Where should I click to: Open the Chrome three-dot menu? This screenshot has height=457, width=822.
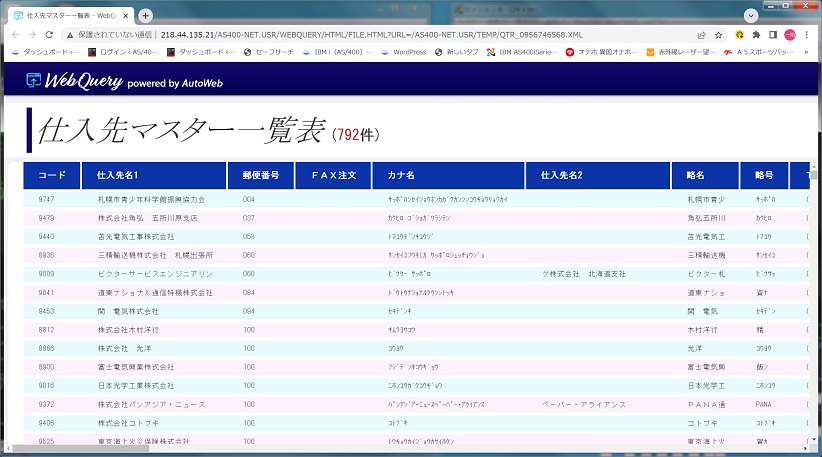click(808, 34)
